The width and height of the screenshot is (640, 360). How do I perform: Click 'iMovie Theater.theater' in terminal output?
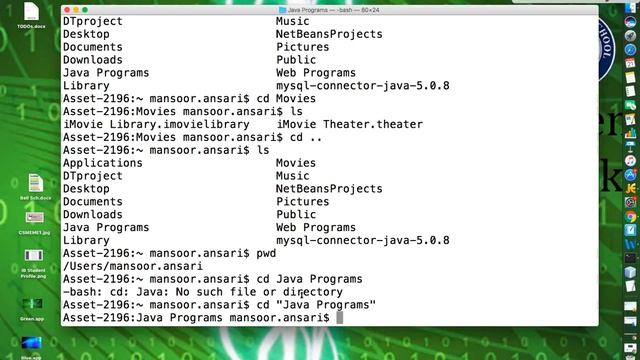click(349, 124)
